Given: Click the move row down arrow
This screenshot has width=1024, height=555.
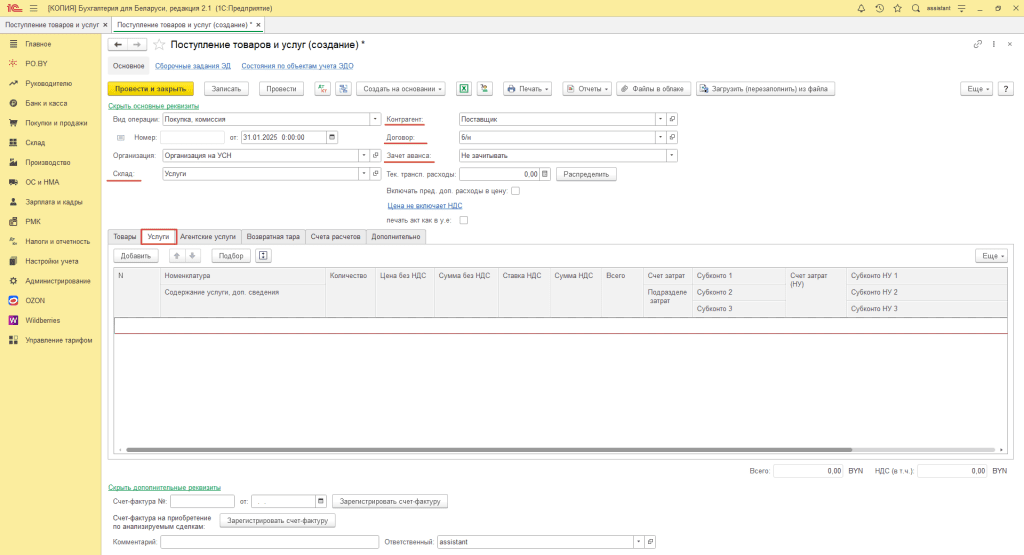Looking at the screenshot, I should [194, 255].
